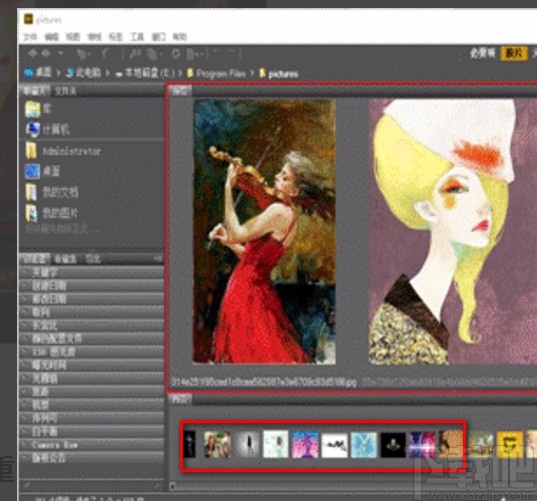This screenshot has width=537, height=501.
Task: Expand the 长宽比 (Aspect Ratio) filter
Action: (92, 325)
